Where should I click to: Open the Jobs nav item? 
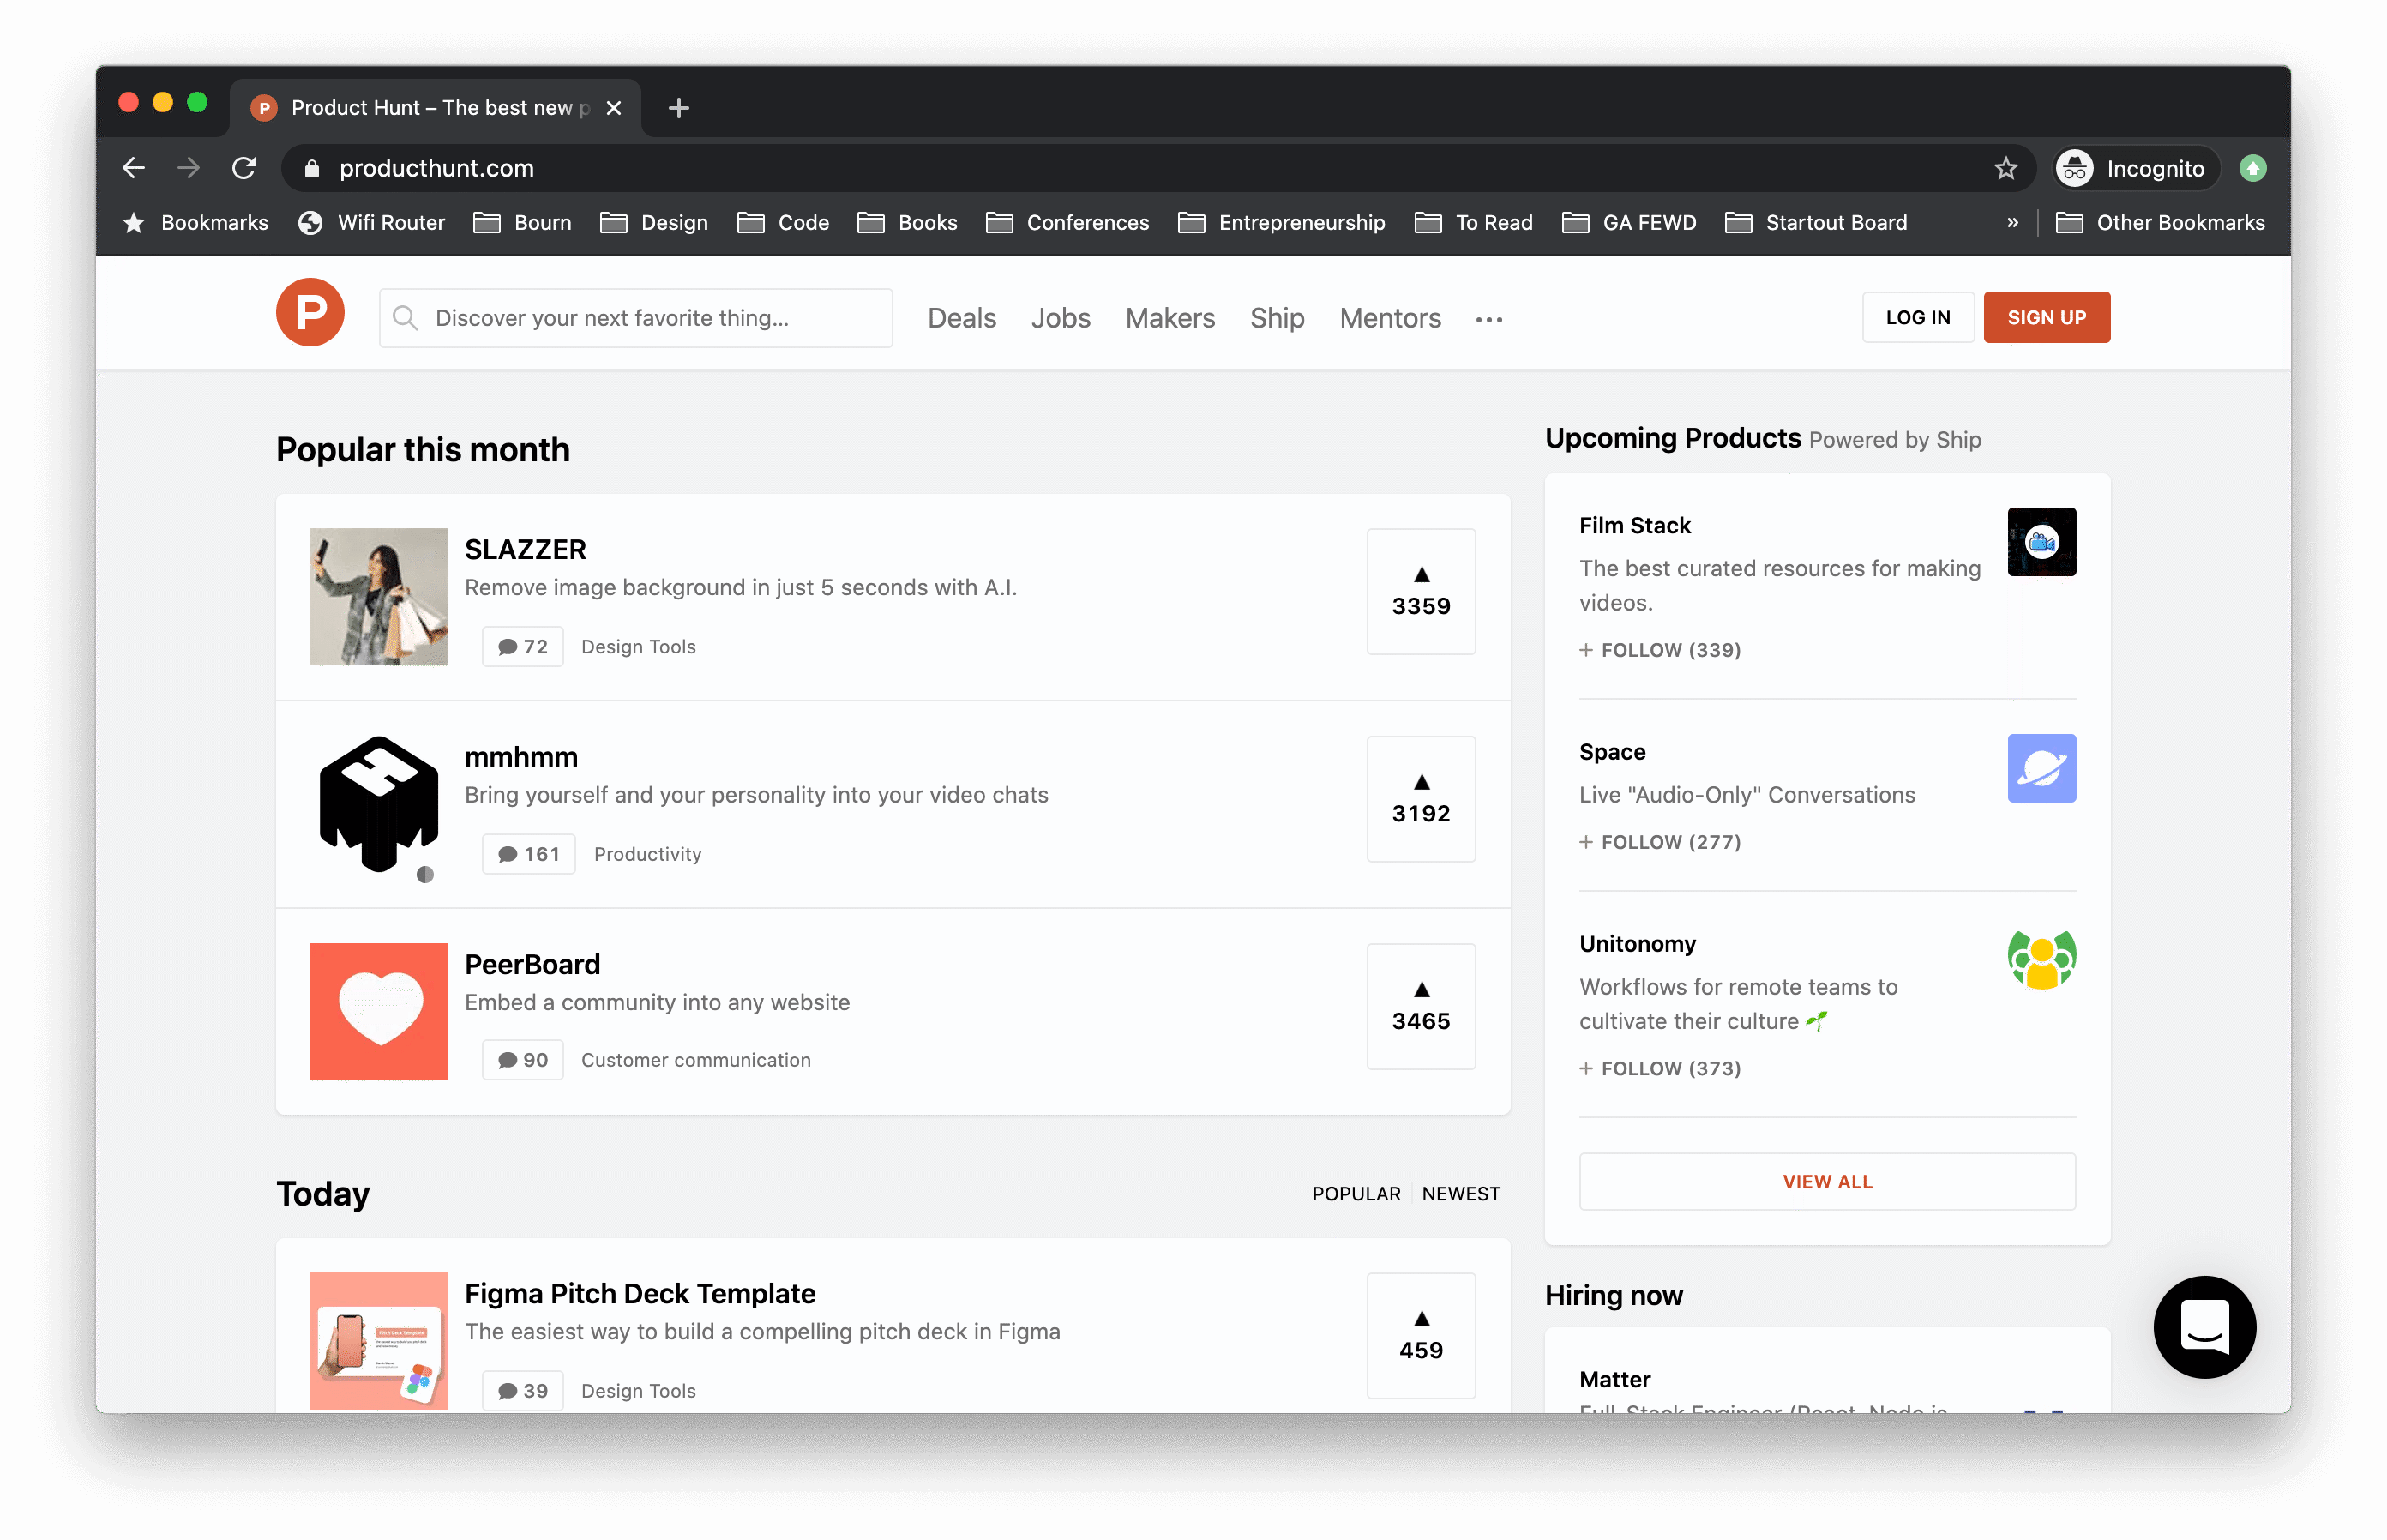pyautogui.click(x=1061, y=318)
